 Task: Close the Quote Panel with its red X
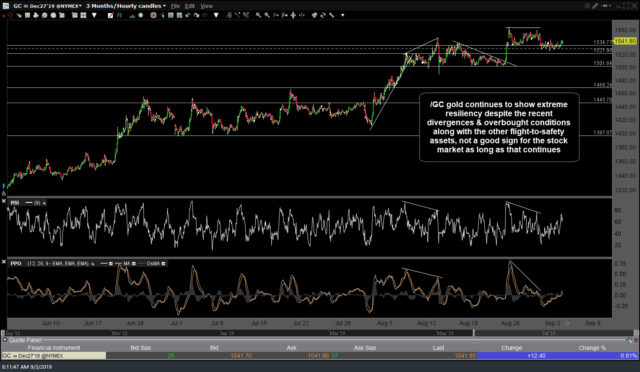(636, 340)
